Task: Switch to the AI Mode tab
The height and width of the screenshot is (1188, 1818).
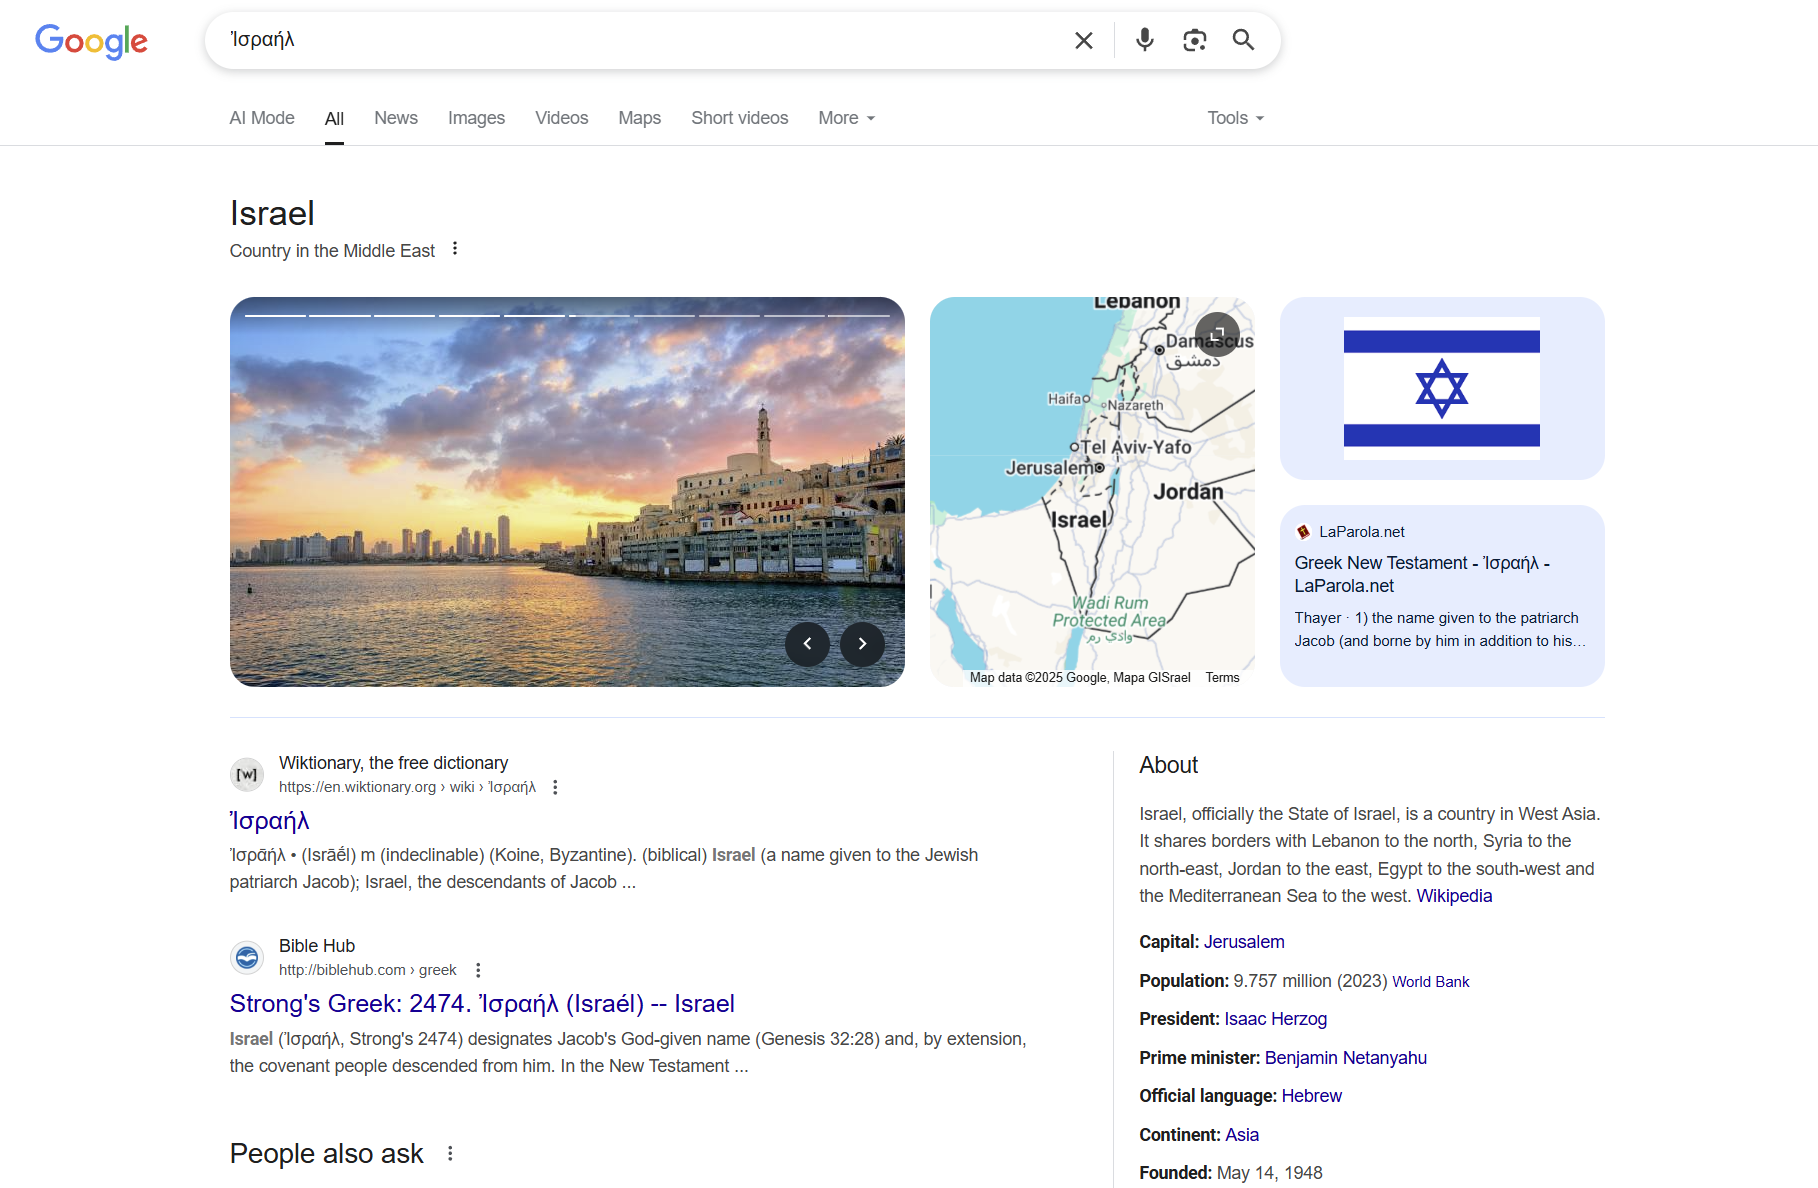Action: coord(262,118)
